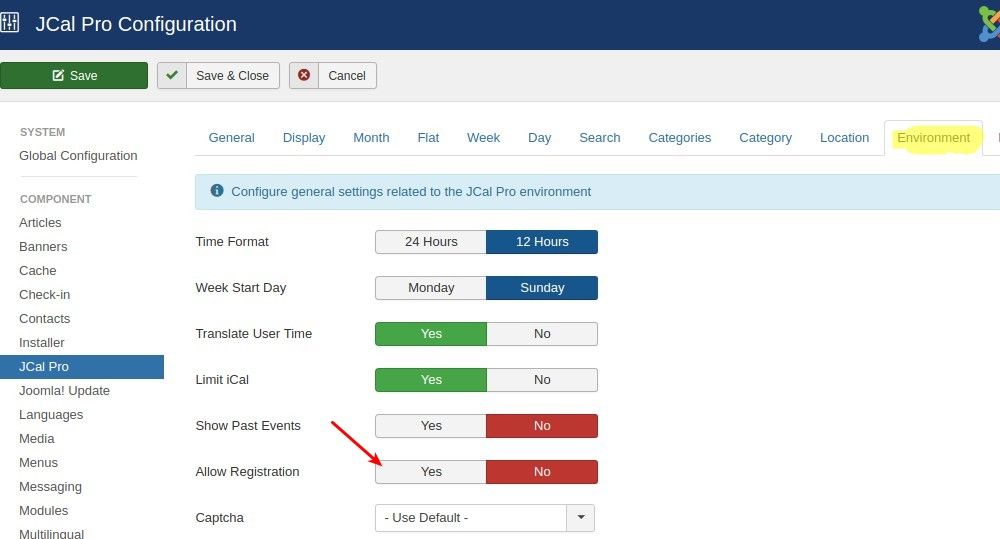Open Menus component settings
The image size is (1000, 539).
point(38,462)
